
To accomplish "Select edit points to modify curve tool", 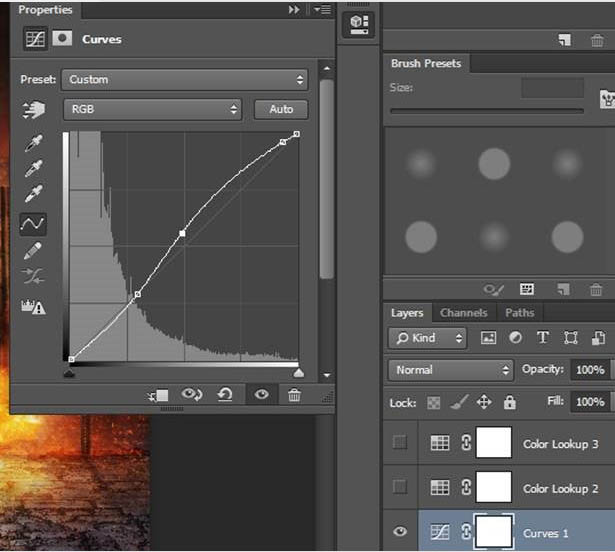I will [33, 224].
